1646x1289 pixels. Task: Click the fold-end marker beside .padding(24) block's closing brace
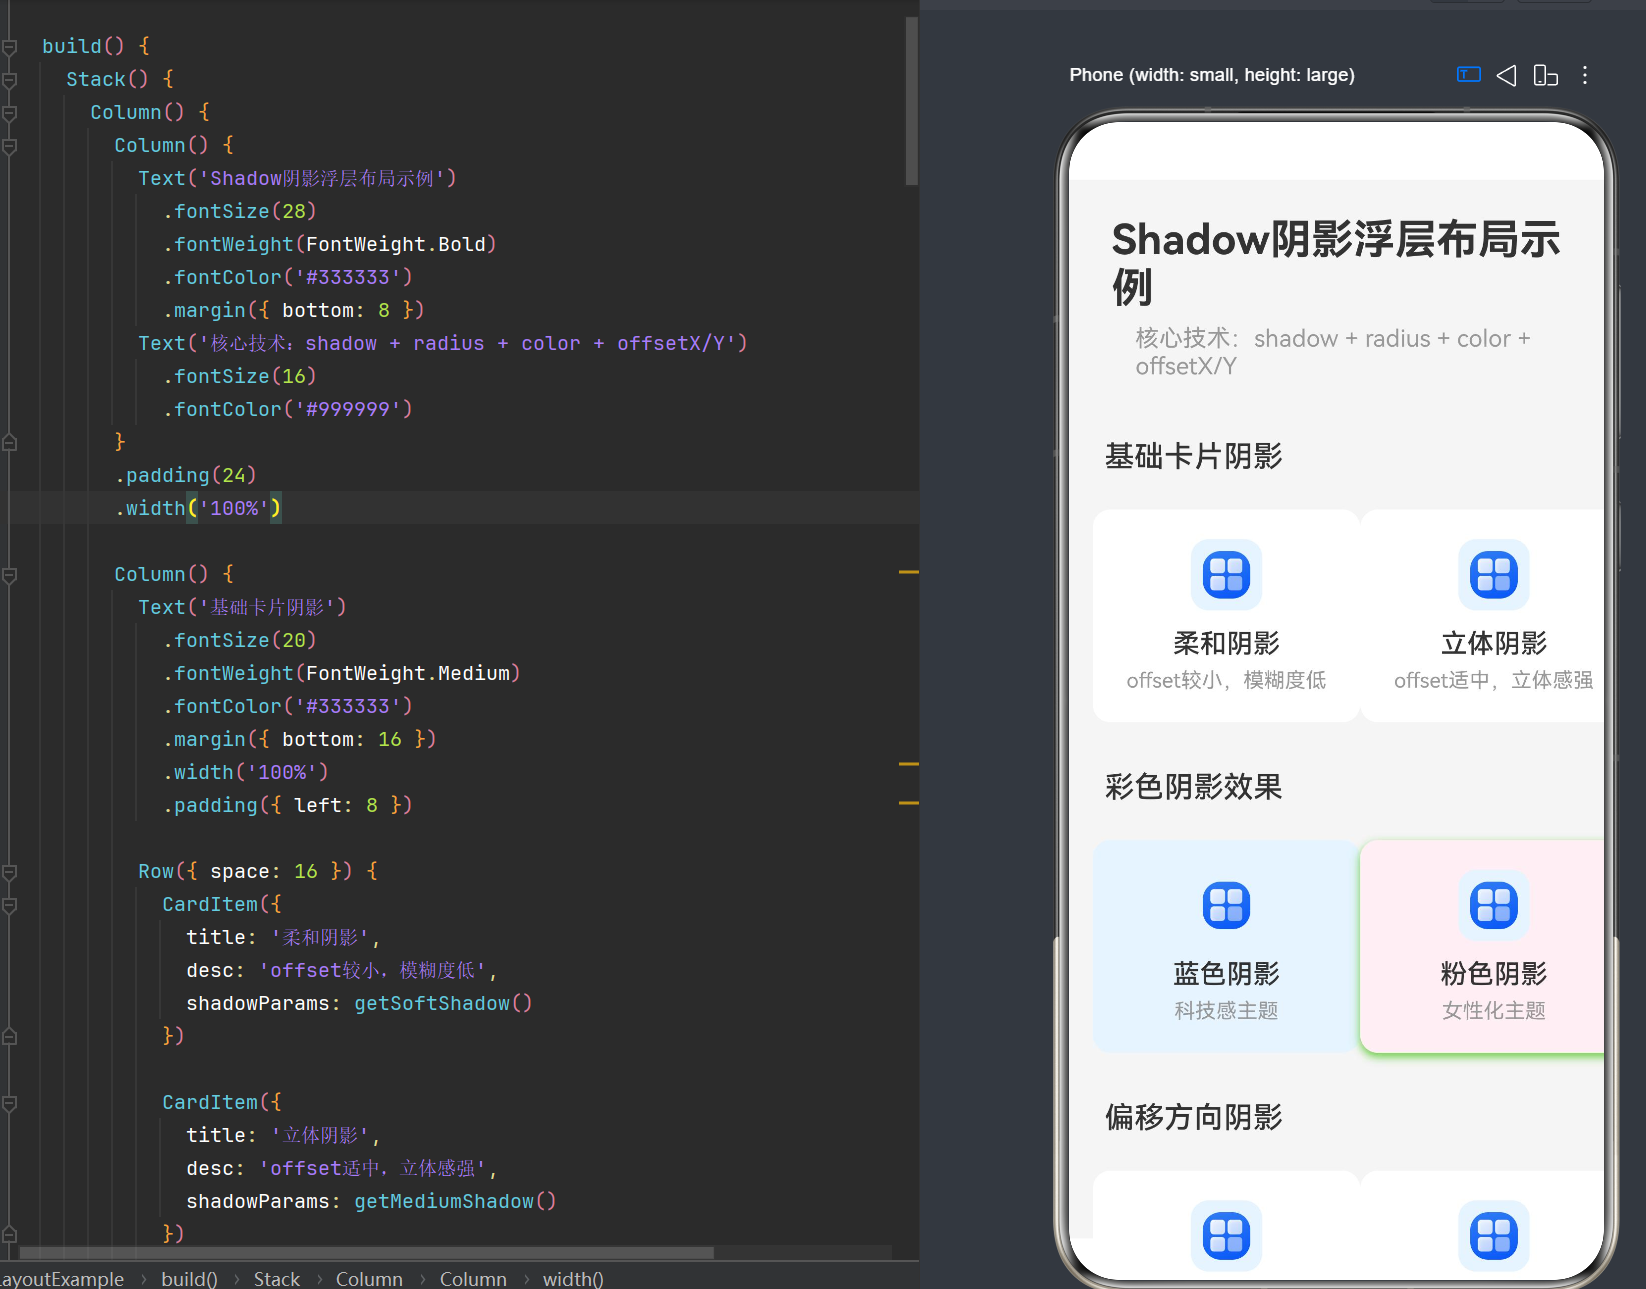coord(9,442)
